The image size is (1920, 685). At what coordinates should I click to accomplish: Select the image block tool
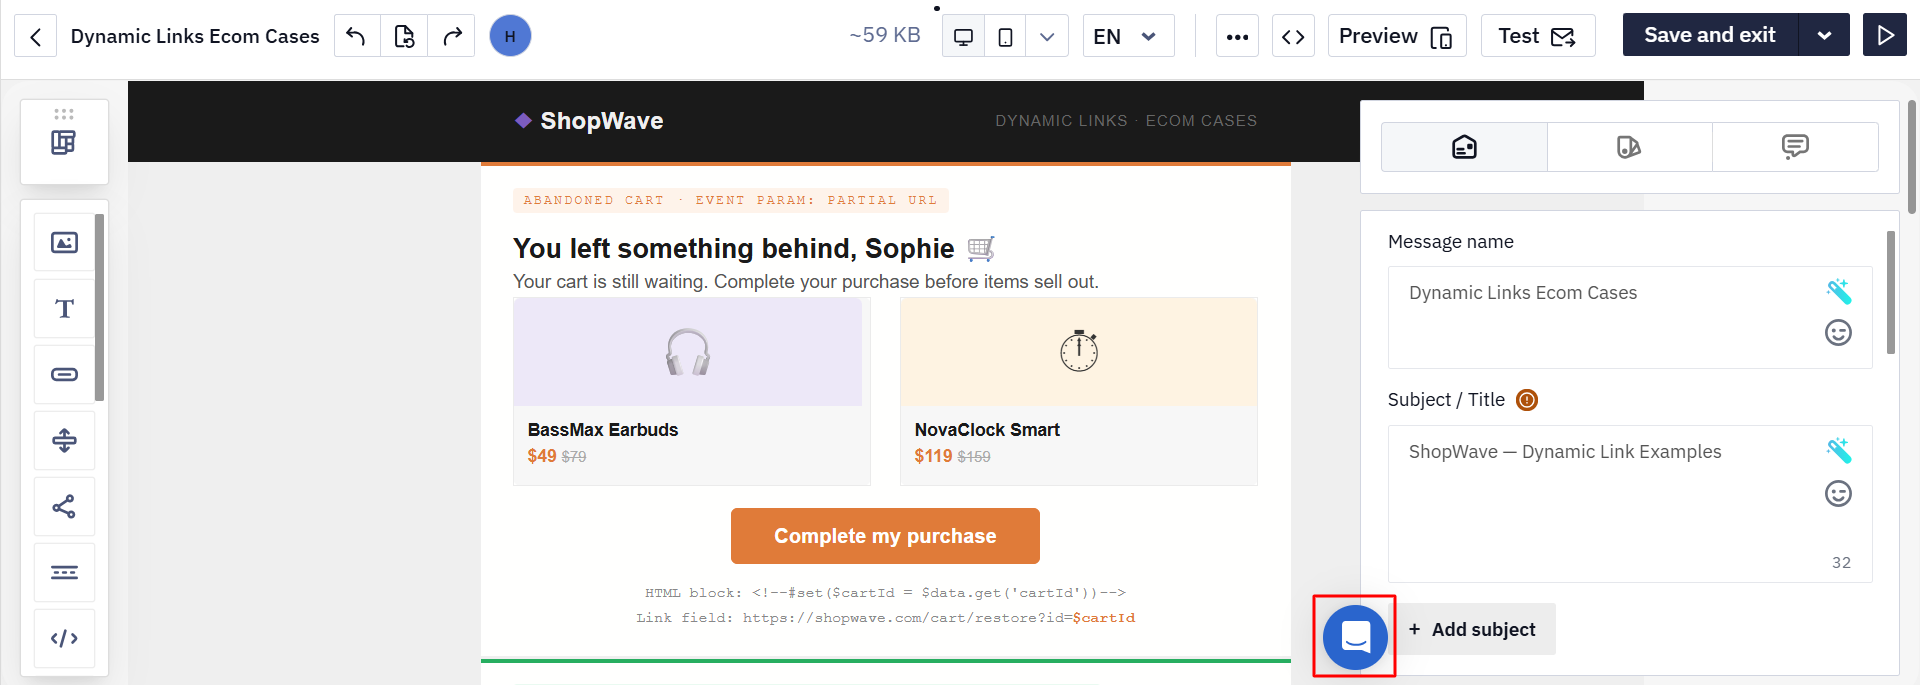65,242
